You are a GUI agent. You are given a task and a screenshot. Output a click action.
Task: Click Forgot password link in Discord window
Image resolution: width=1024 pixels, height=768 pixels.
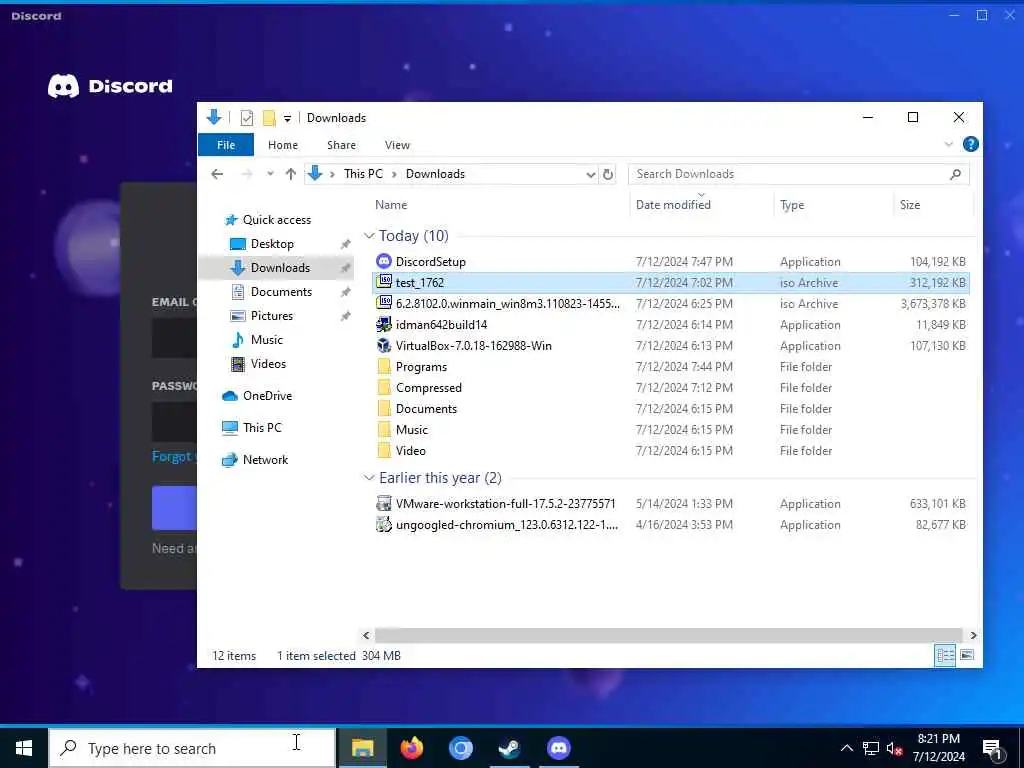[173, 456]
